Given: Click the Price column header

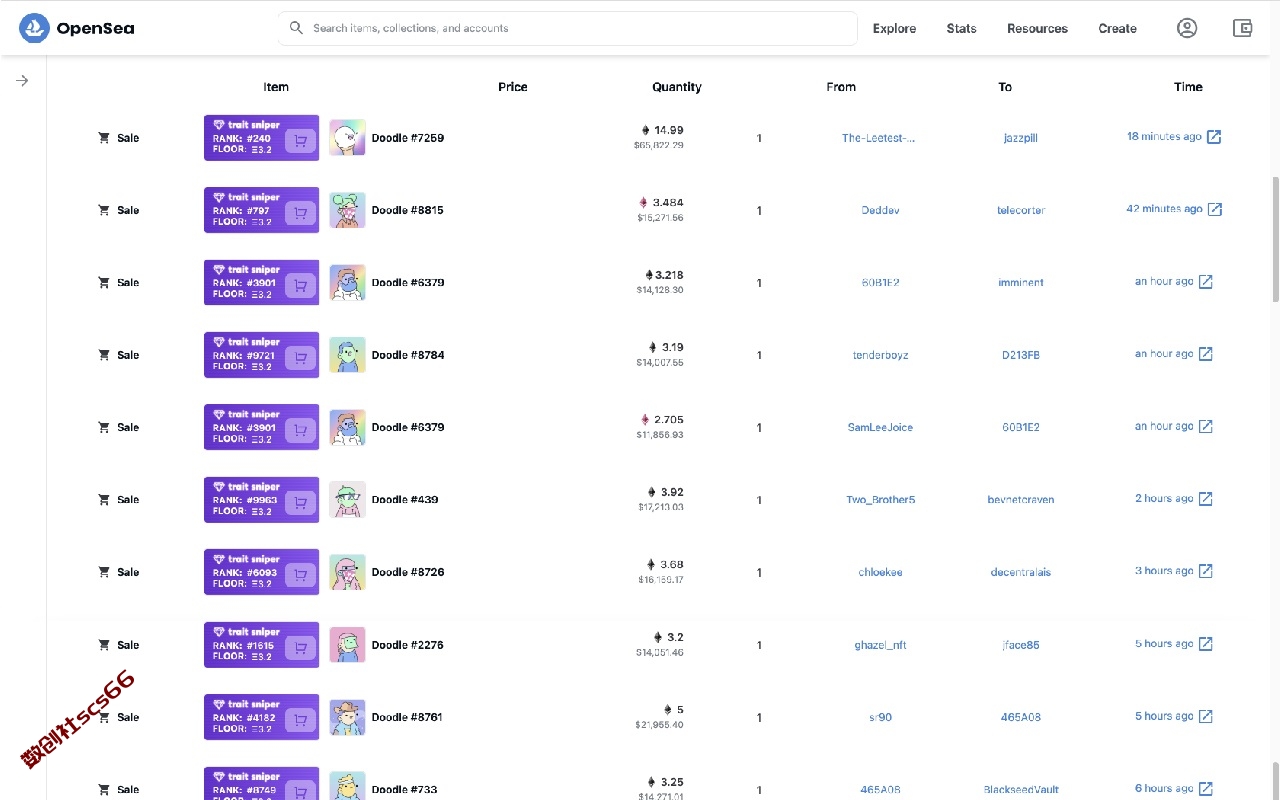Looking at the screenshot, I should 513,87.
